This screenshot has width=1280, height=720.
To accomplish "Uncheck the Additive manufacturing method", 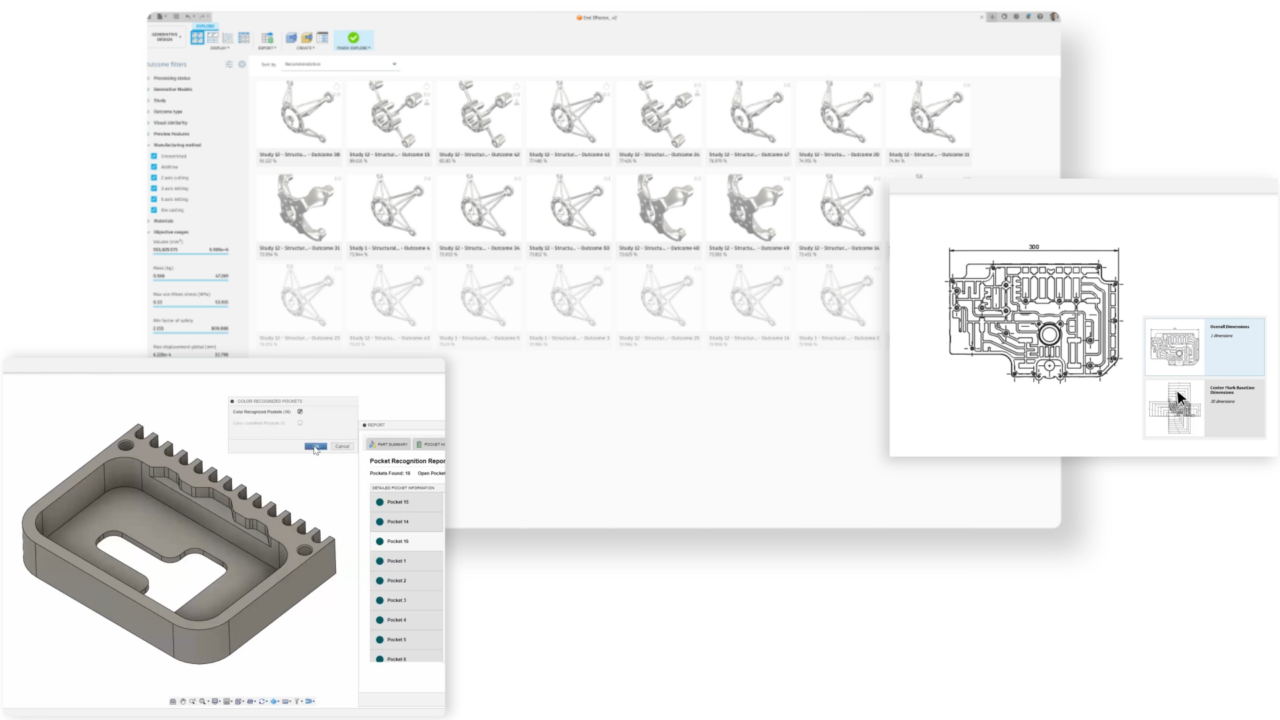I will [x=154, y=167].
